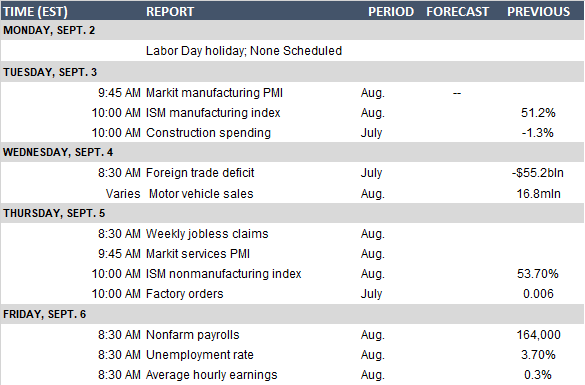Viewport: 585px width, 385px height.
Task: Click the PERIOD column header
Action: [391, 12]
